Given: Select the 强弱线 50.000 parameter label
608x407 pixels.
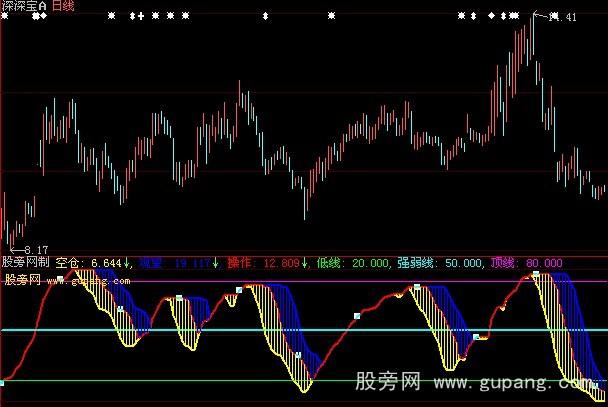Looking at the screenshot, I should click(441, 263).
